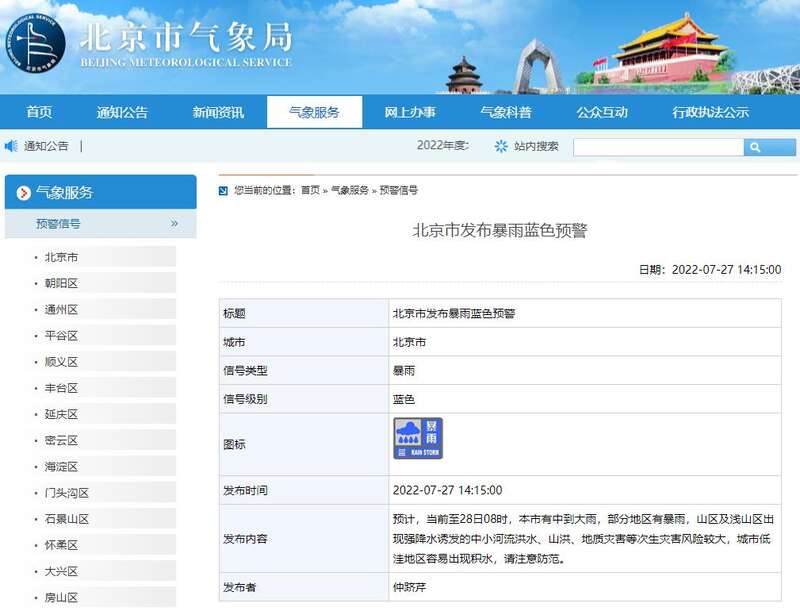Open 行政执法公示 in the navigation bar
The width and height of the screenshot is (800, 611).
710,112
